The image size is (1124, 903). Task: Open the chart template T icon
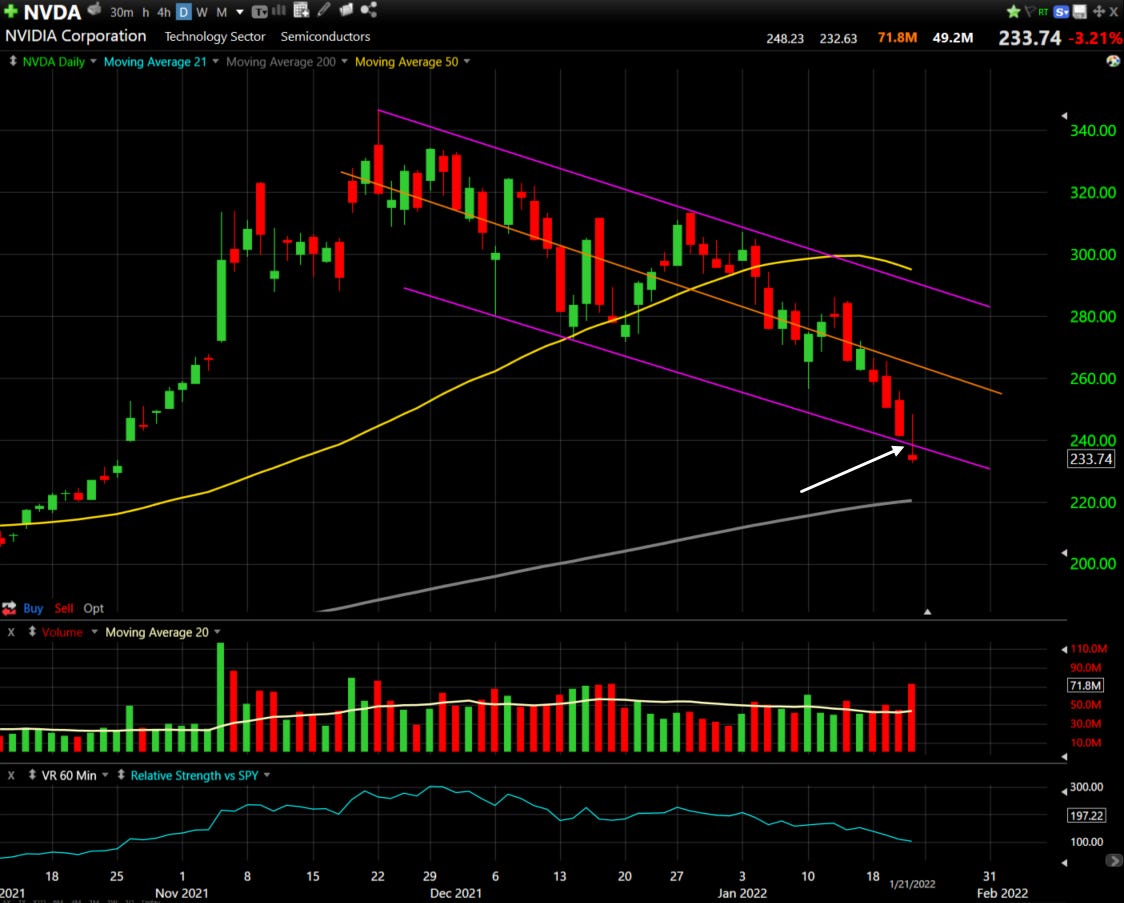point(259,11)
